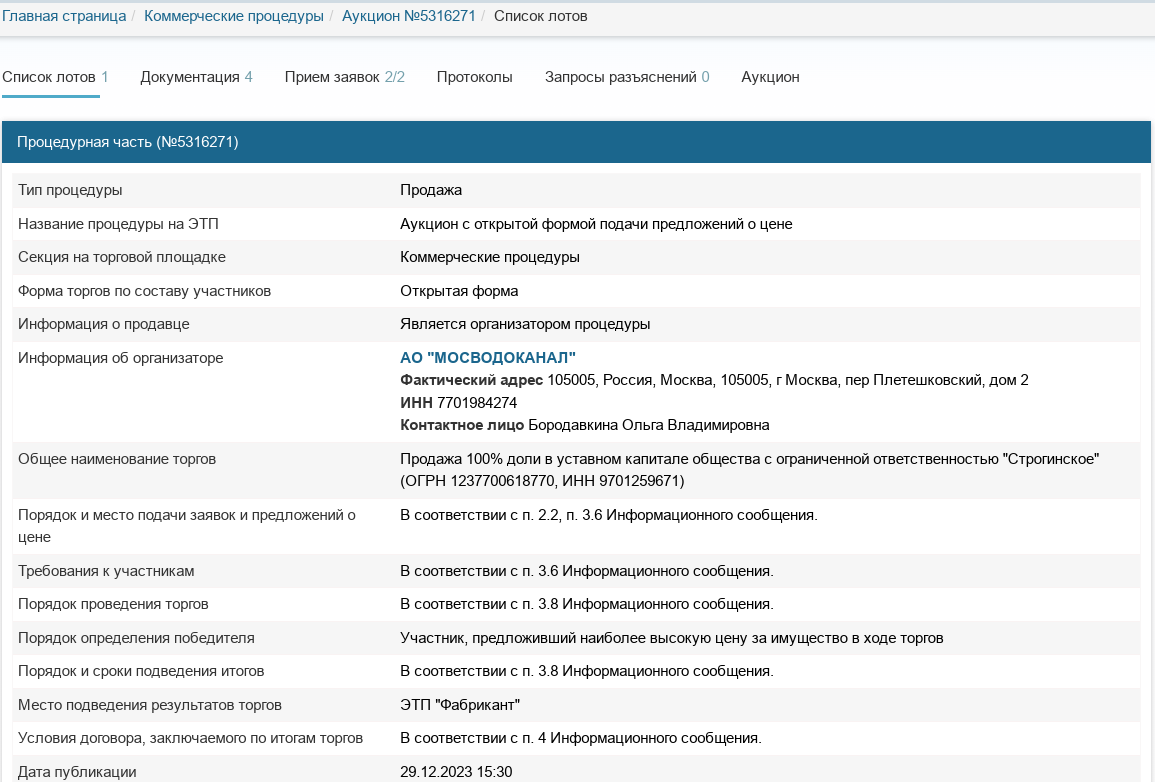Switch to the Документация tab
This screenshot has height=782, width=1155.
point(196,77)
